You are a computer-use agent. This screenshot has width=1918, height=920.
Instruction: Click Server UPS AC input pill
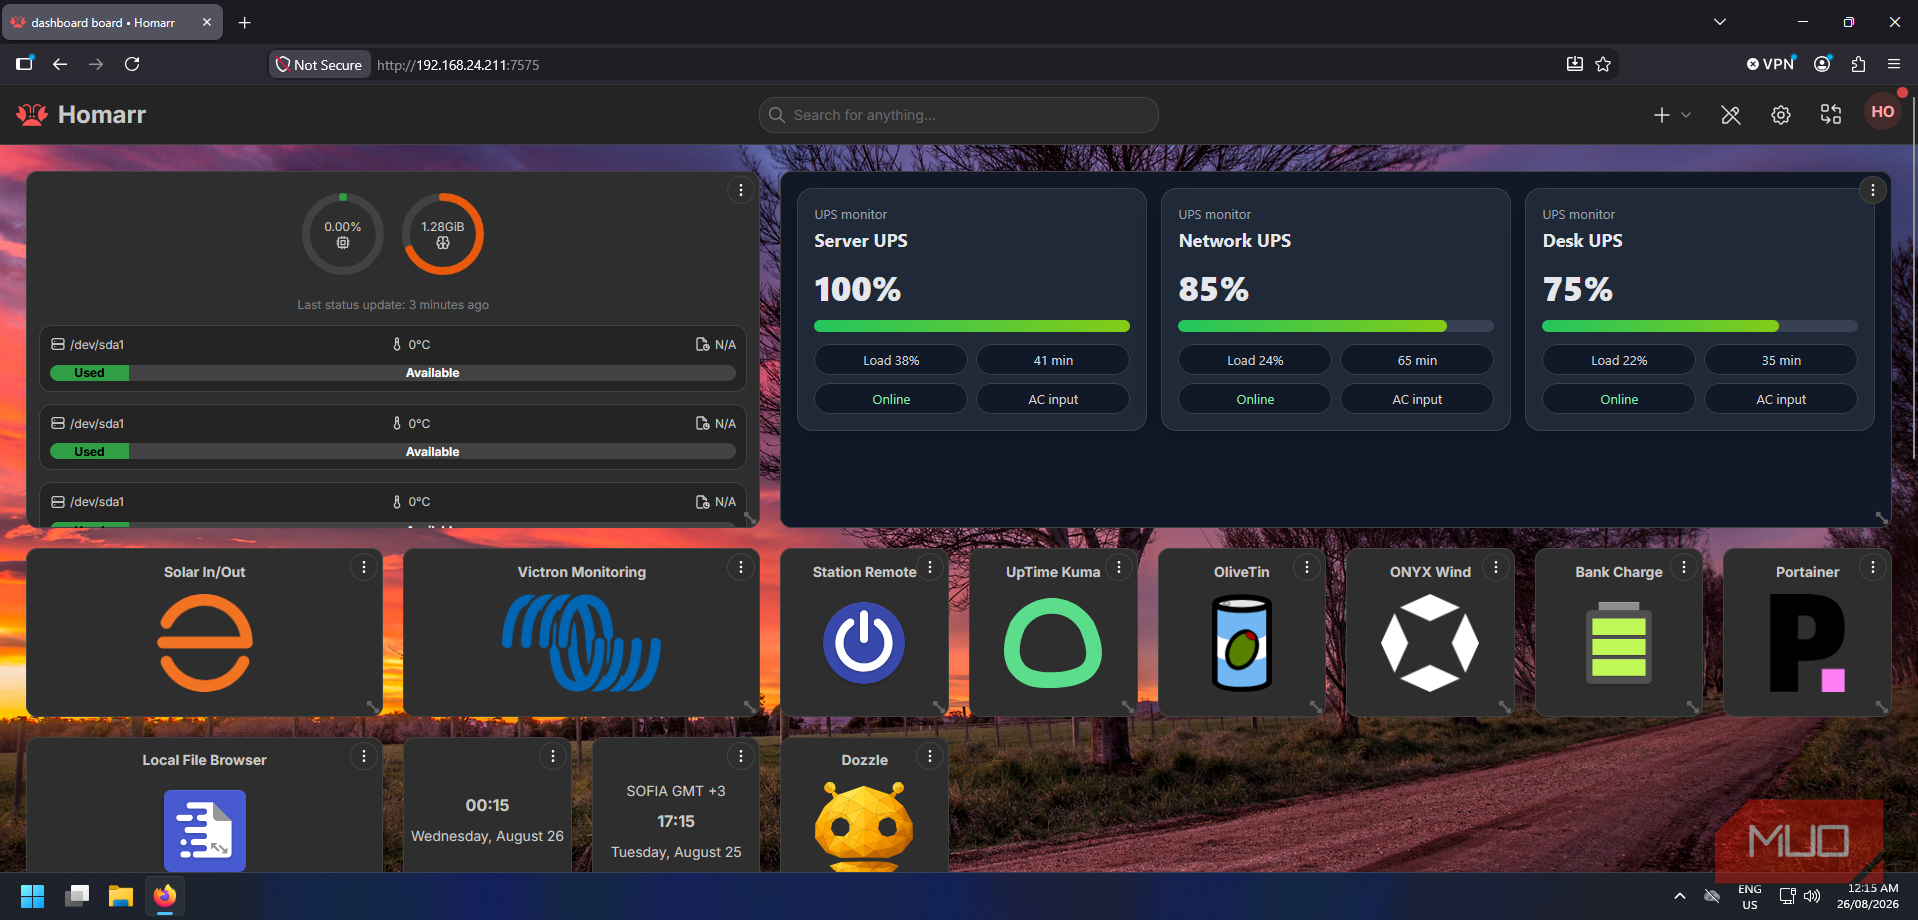click(x=1053, y=399)
